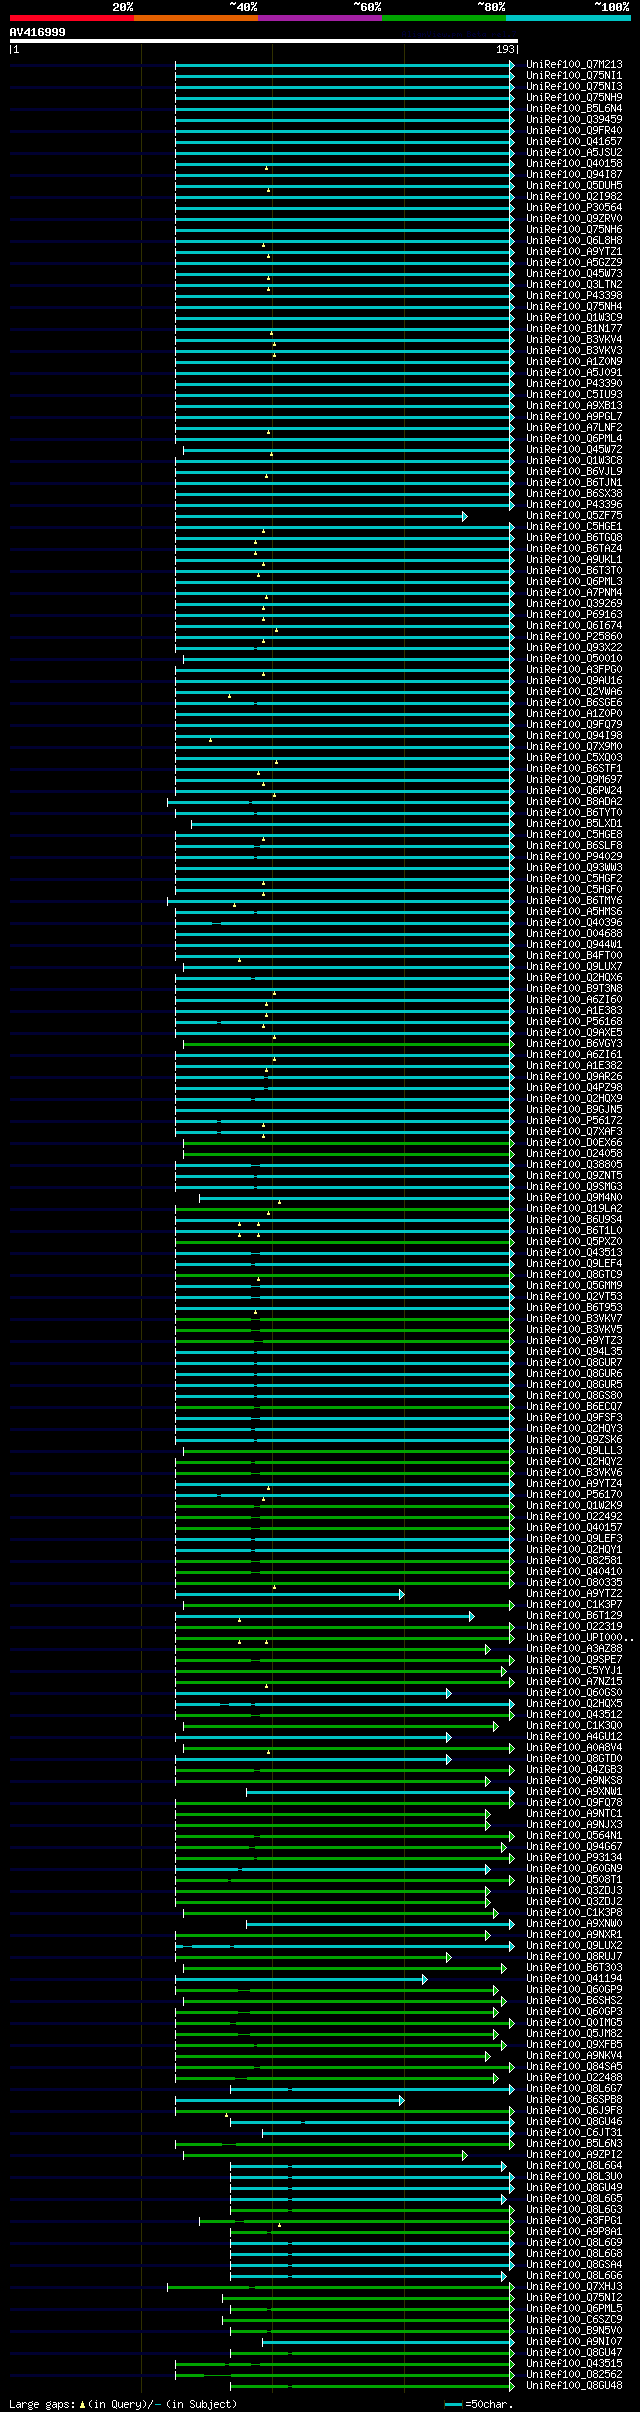Image resolution: width=640 pixels, height=2412 pixels.
Task: Select the label UniRef100_B6ECQ7
Action: pos(574,1407)
